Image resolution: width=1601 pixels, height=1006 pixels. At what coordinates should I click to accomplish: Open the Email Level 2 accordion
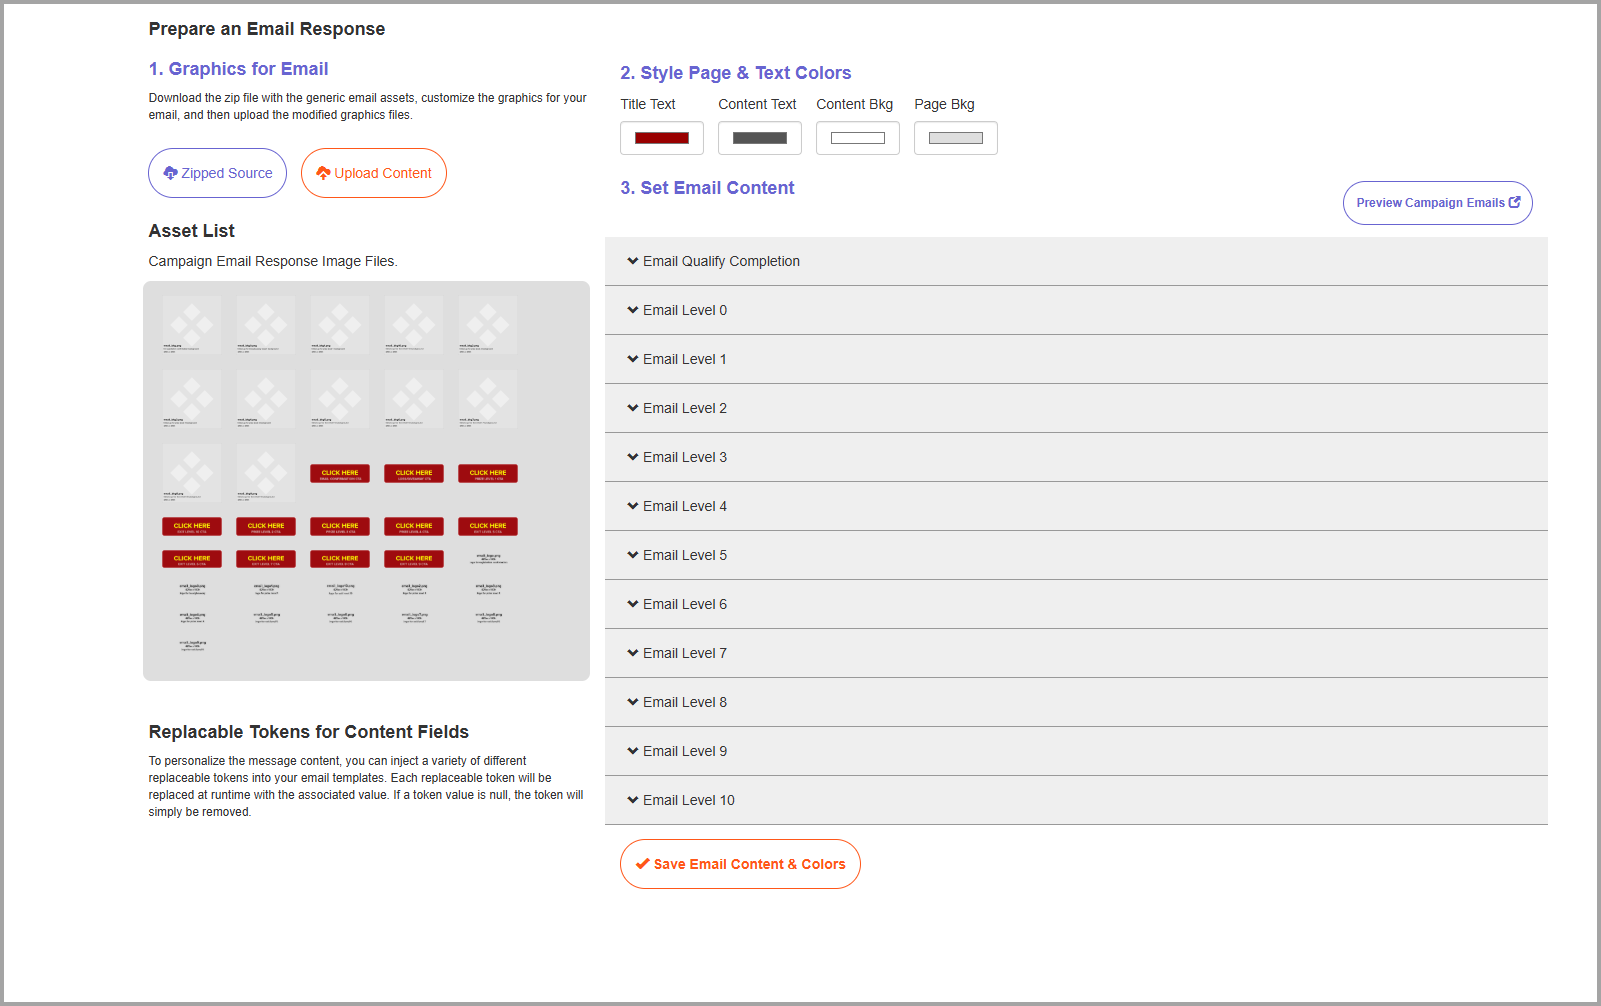coord(1076,408)
